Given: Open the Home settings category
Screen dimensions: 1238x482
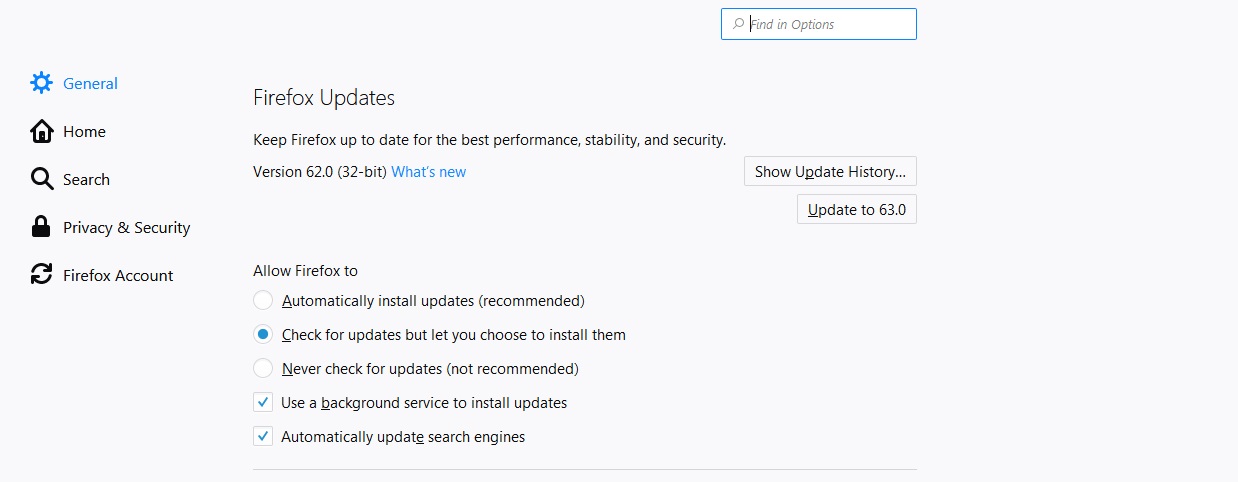Looking at the screenshot, I should tap(84, 132).
